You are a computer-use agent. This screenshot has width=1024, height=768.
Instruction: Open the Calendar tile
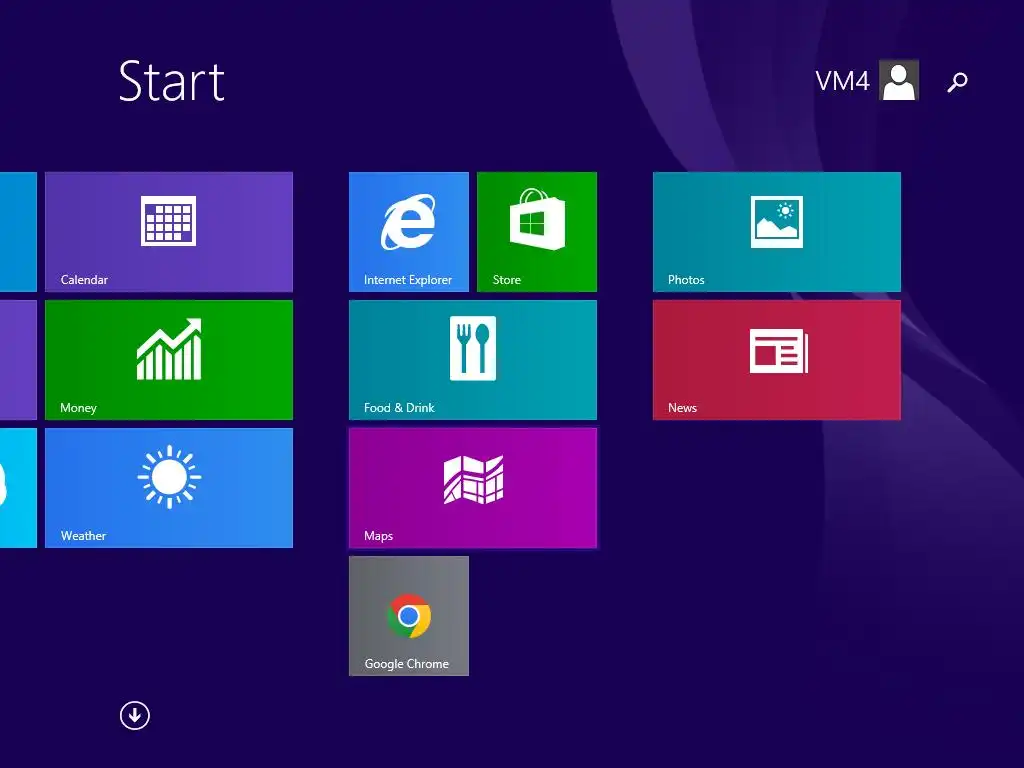click(168, 232)
